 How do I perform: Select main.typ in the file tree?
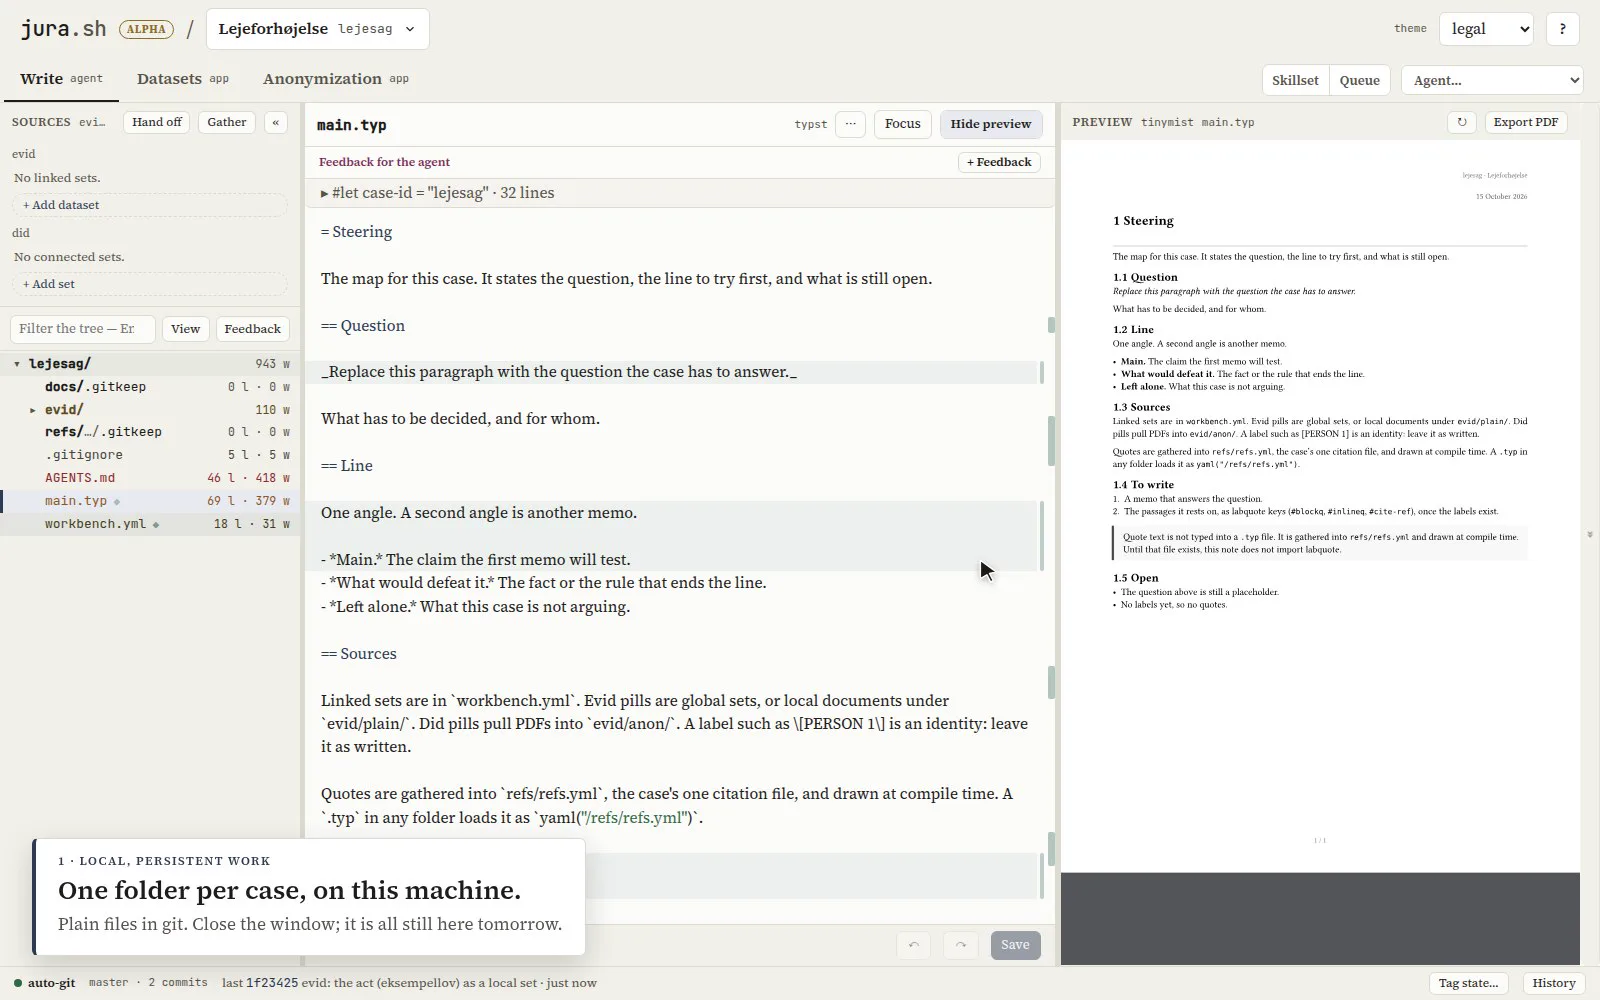tap(150, 501)
